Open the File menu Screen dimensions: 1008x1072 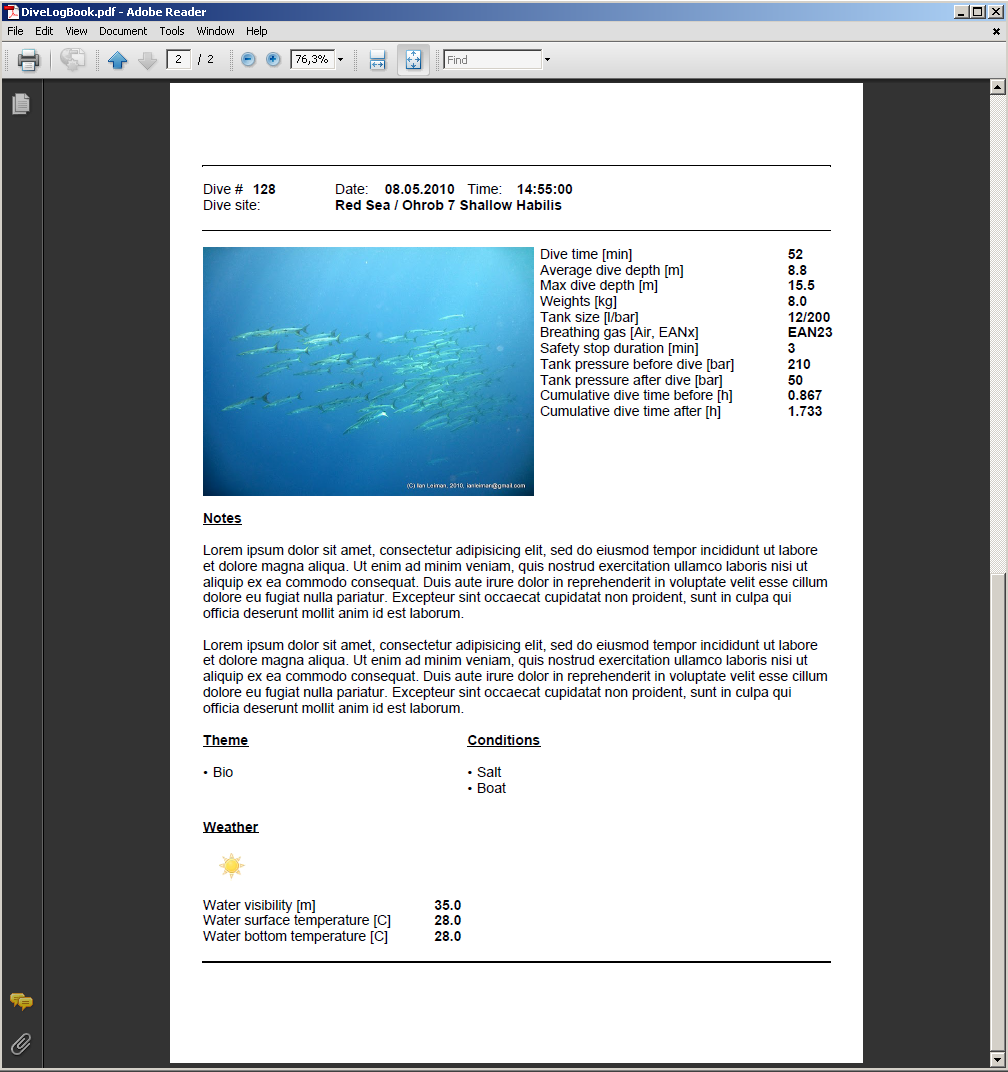click(15, 31)
